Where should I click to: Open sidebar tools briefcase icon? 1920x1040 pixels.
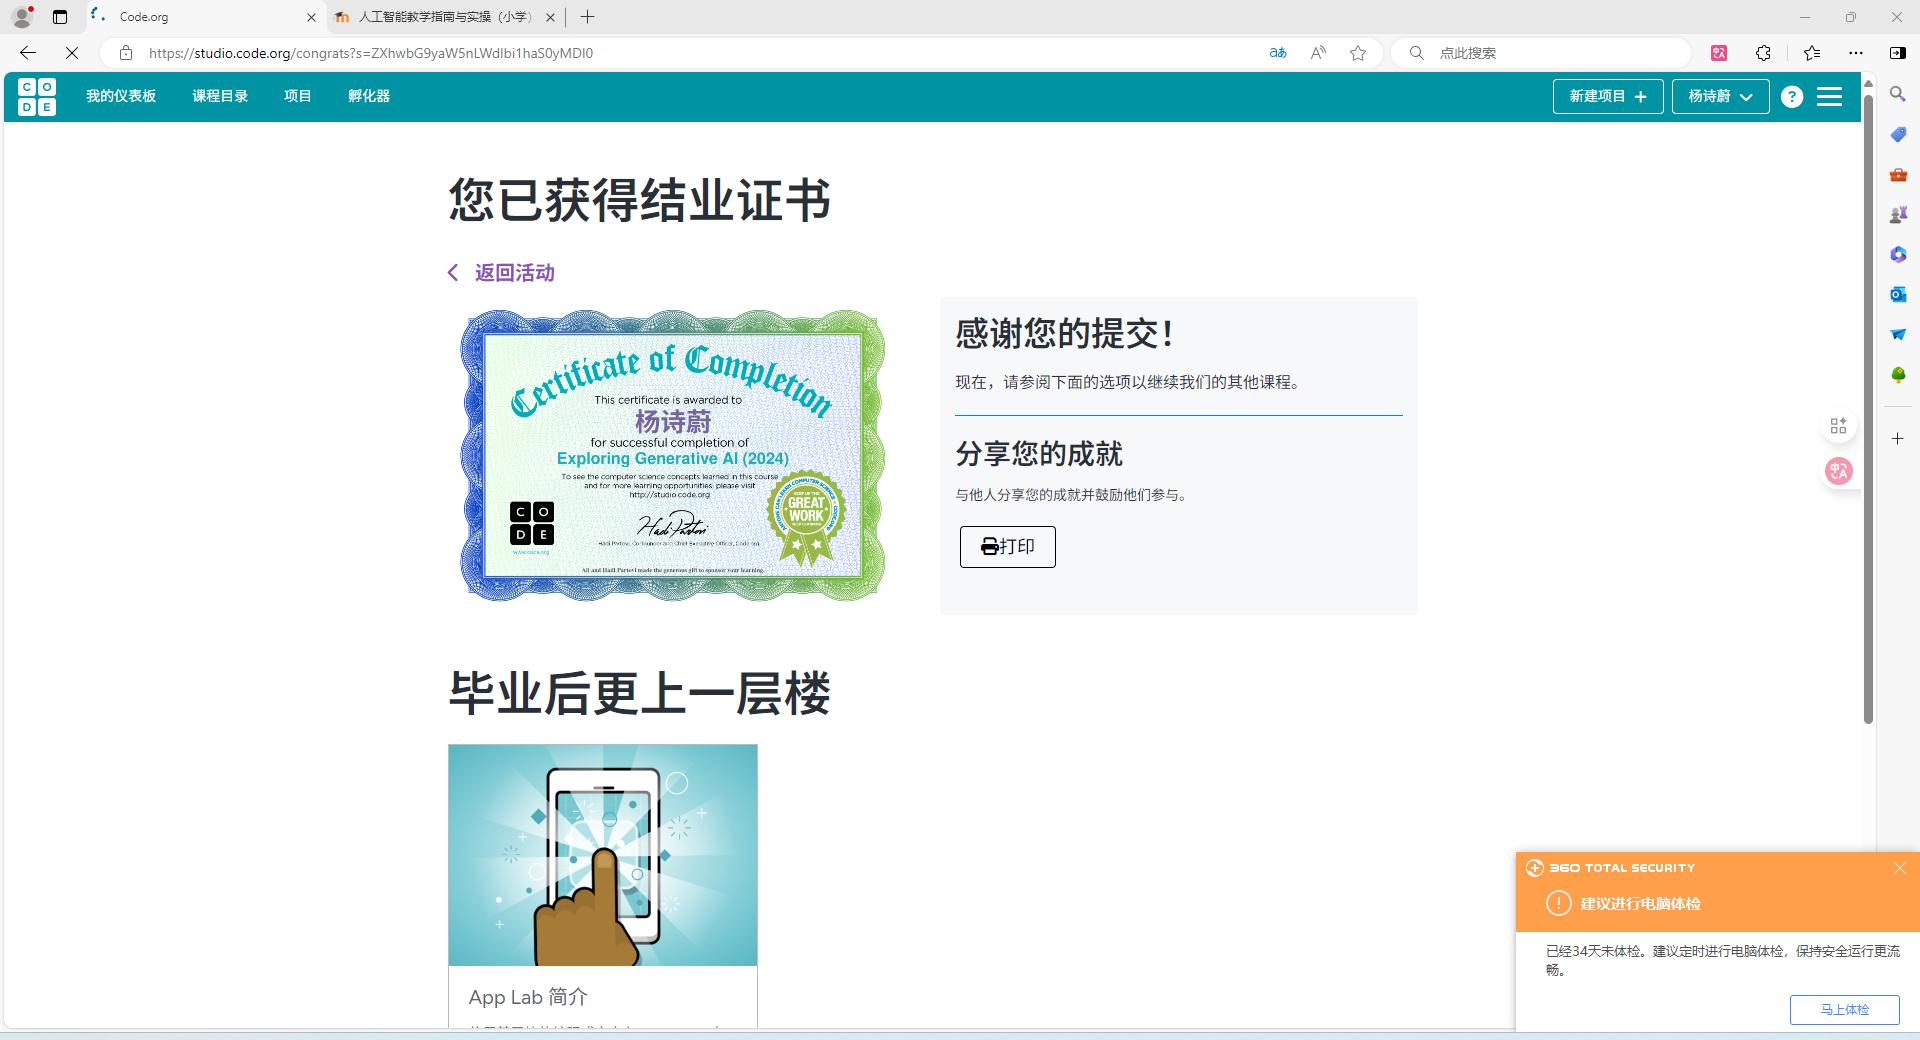(x=1898, y=174)
